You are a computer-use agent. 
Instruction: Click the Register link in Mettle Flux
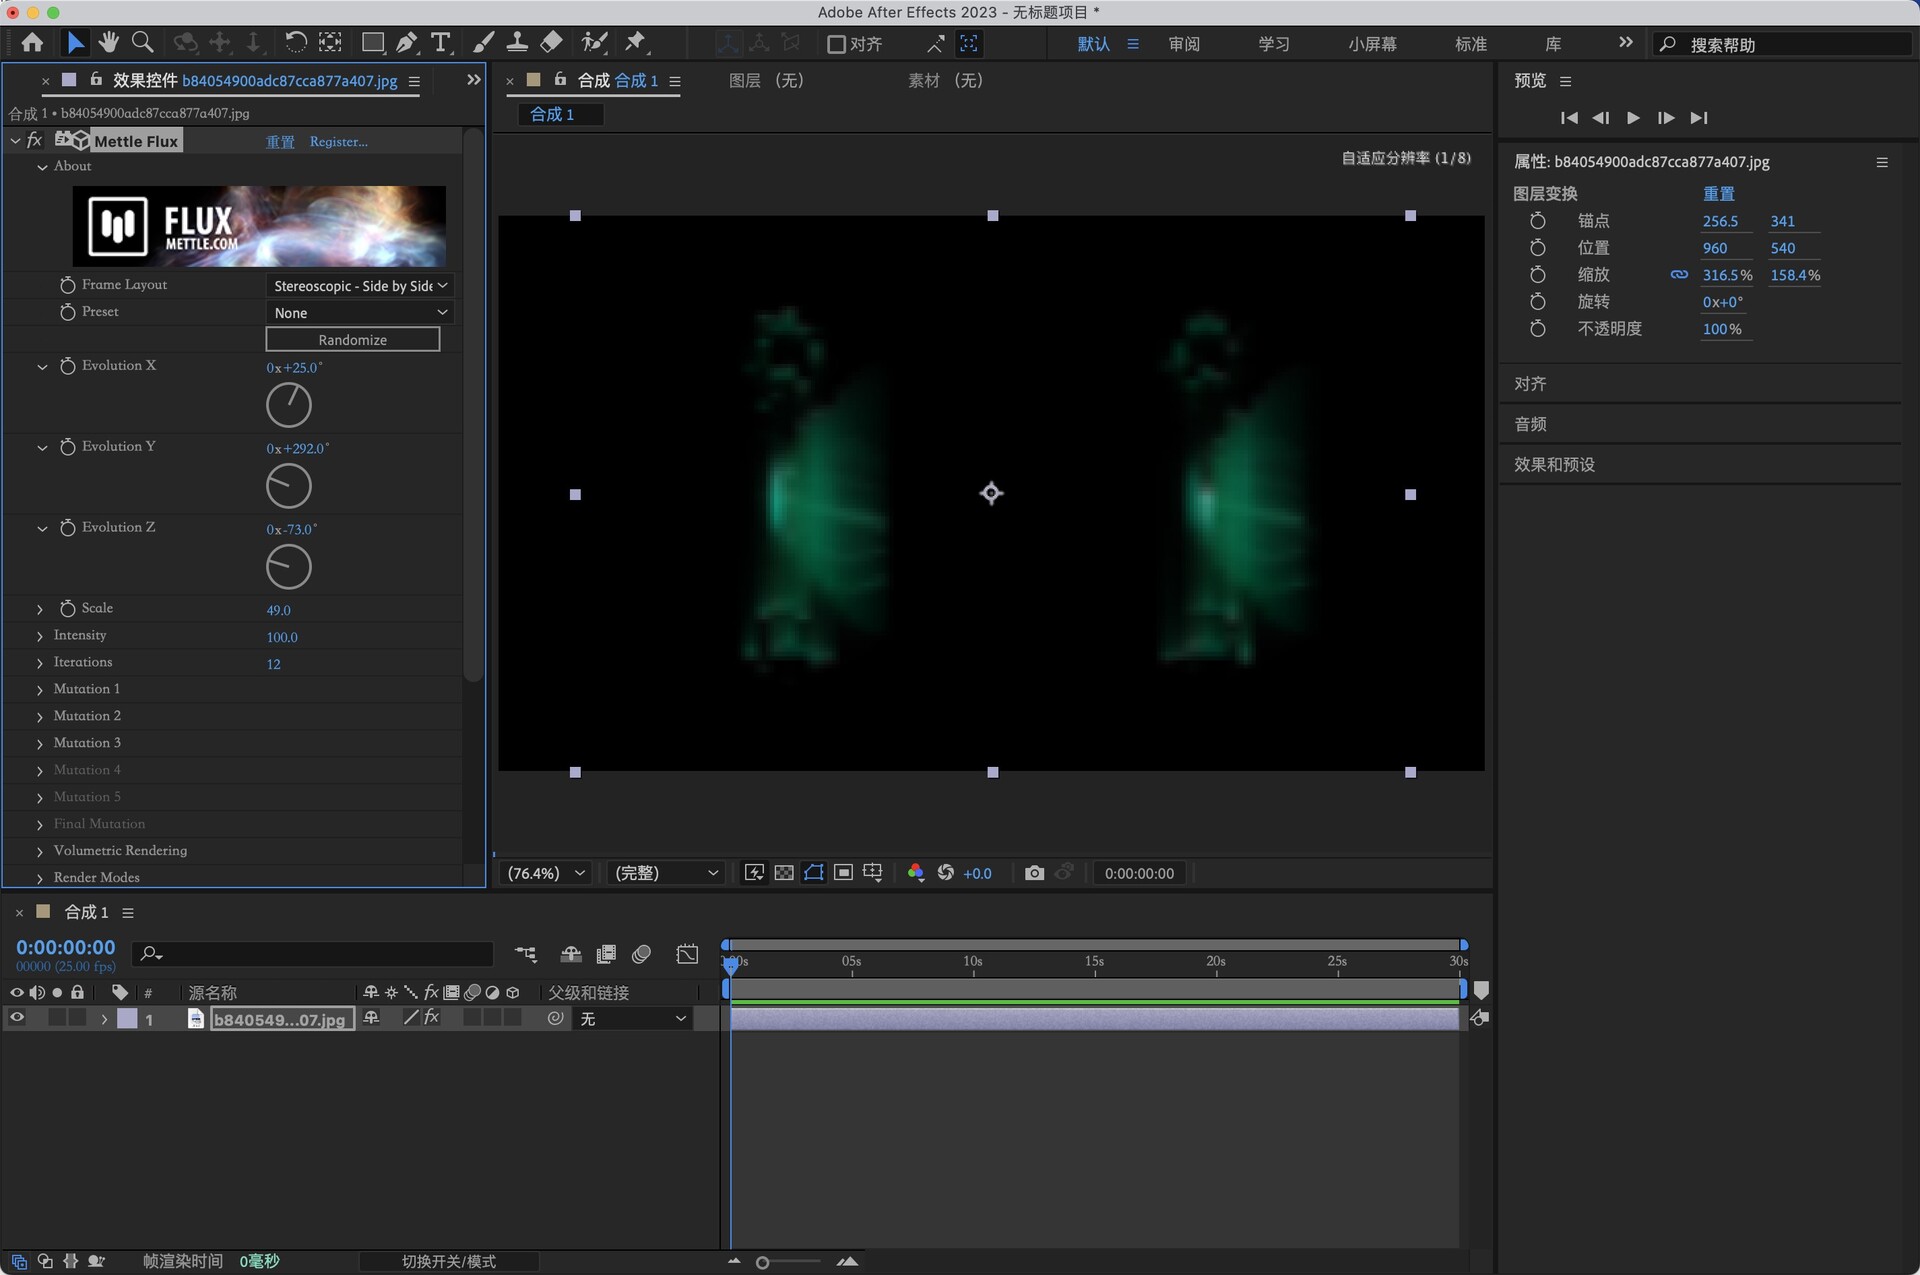click(x=338, y=142)
